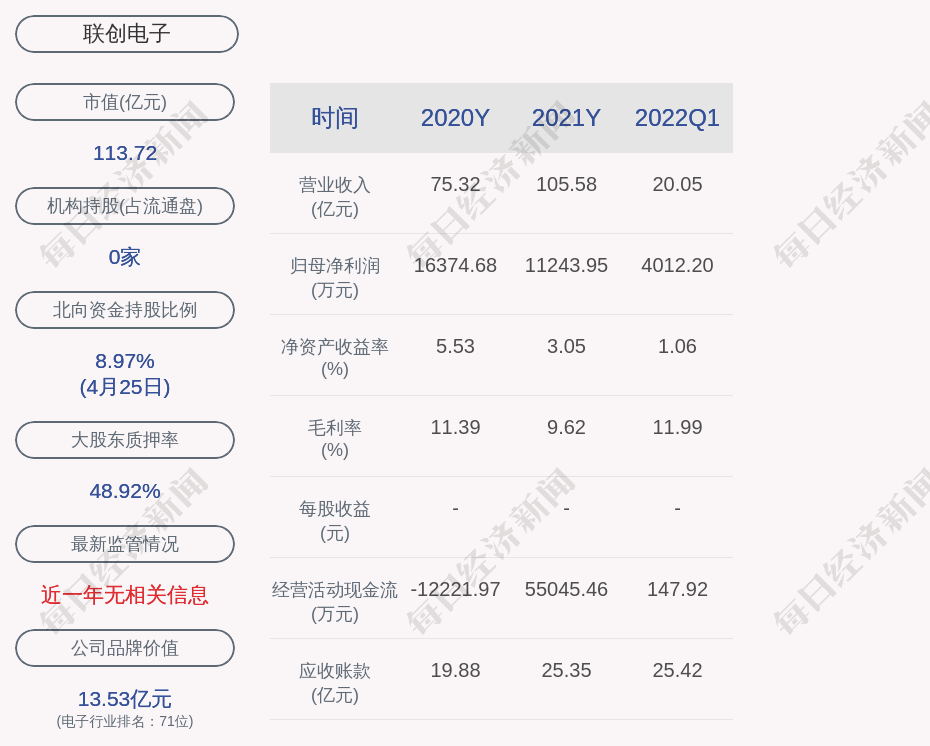This screenshot has width=930, height=746.
Task: Select the 市值(亿元) label pill
Action: 125,102
